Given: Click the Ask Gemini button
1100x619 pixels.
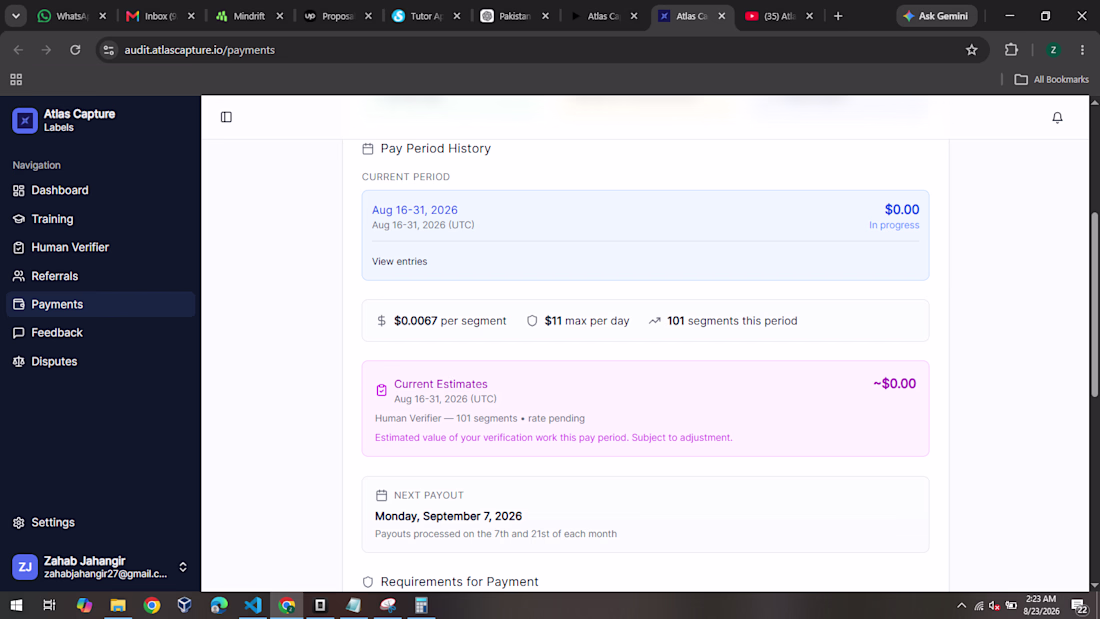Looking at the screenshot, I should pyautogui.click(x=936, y=16).
